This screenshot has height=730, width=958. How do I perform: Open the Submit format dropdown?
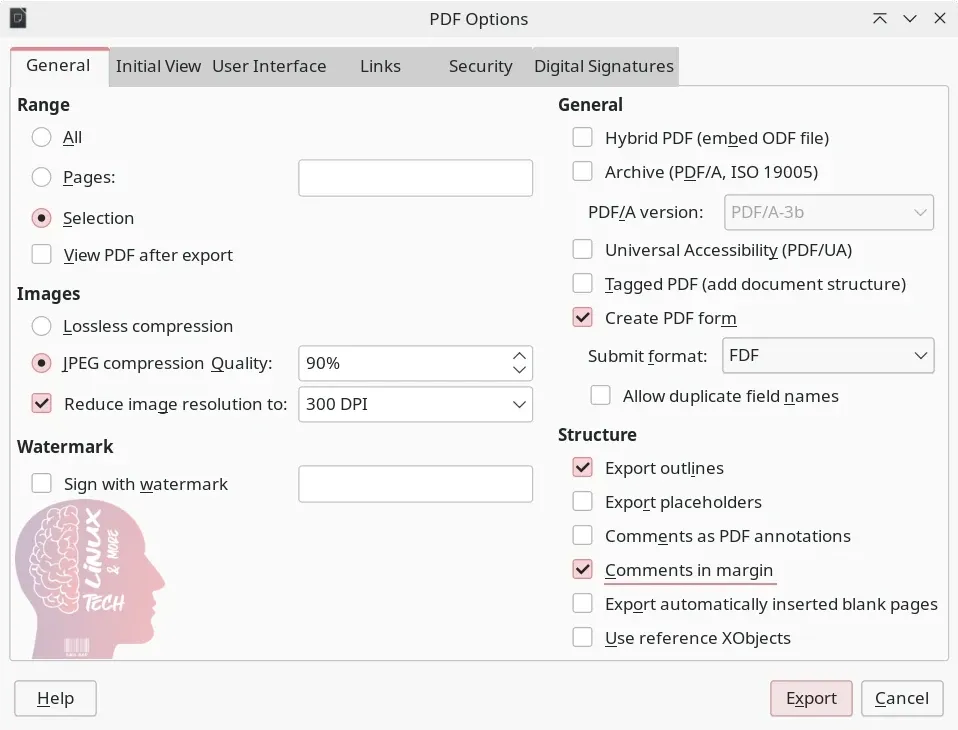click(828, 355)
